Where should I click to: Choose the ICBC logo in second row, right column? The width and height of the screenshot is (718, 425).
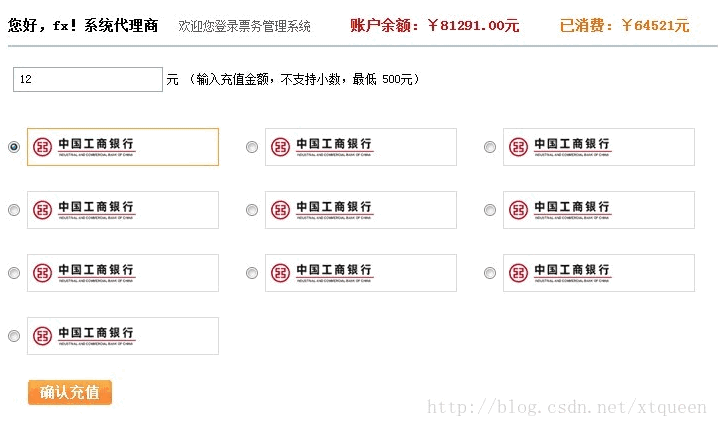click(x=598, y=210)
